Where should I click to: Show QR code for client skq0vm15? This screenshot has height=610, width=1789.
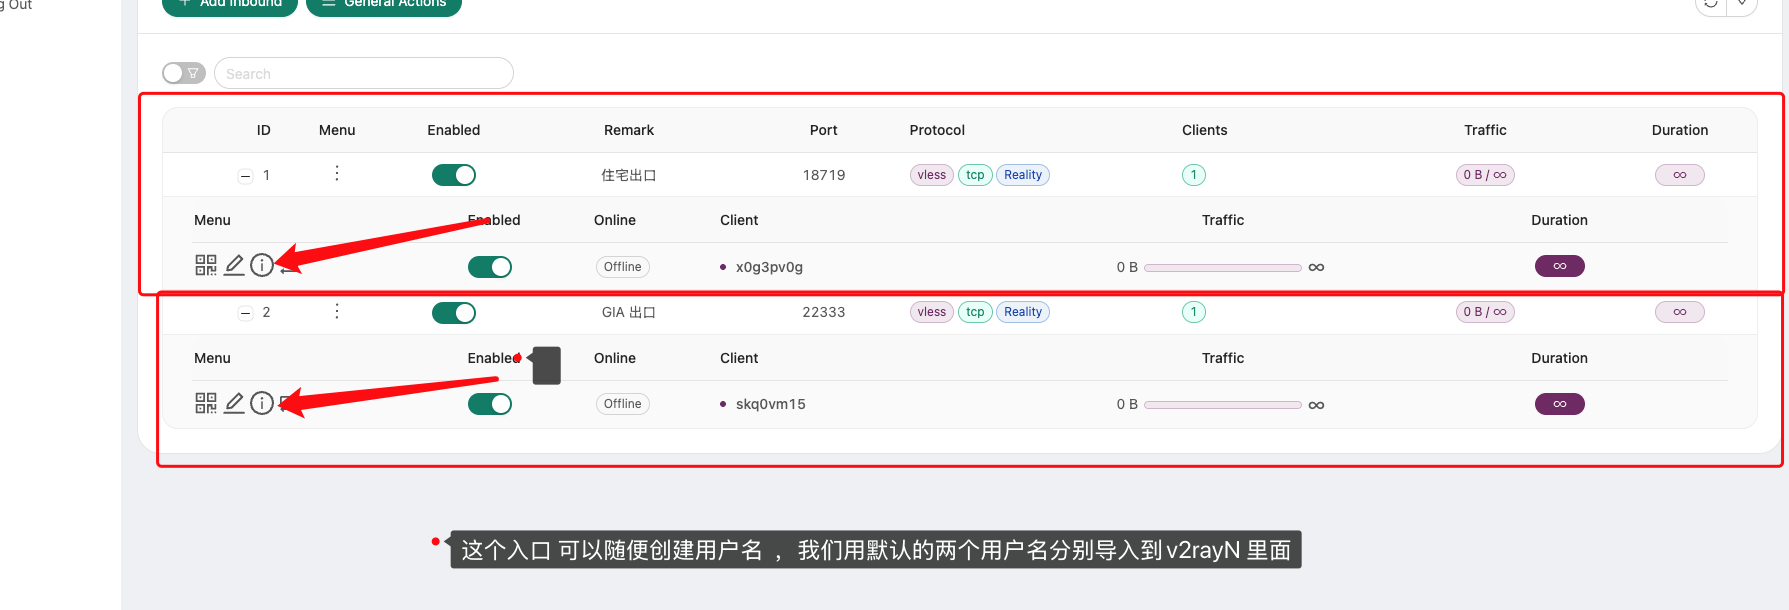click(205, 403)
